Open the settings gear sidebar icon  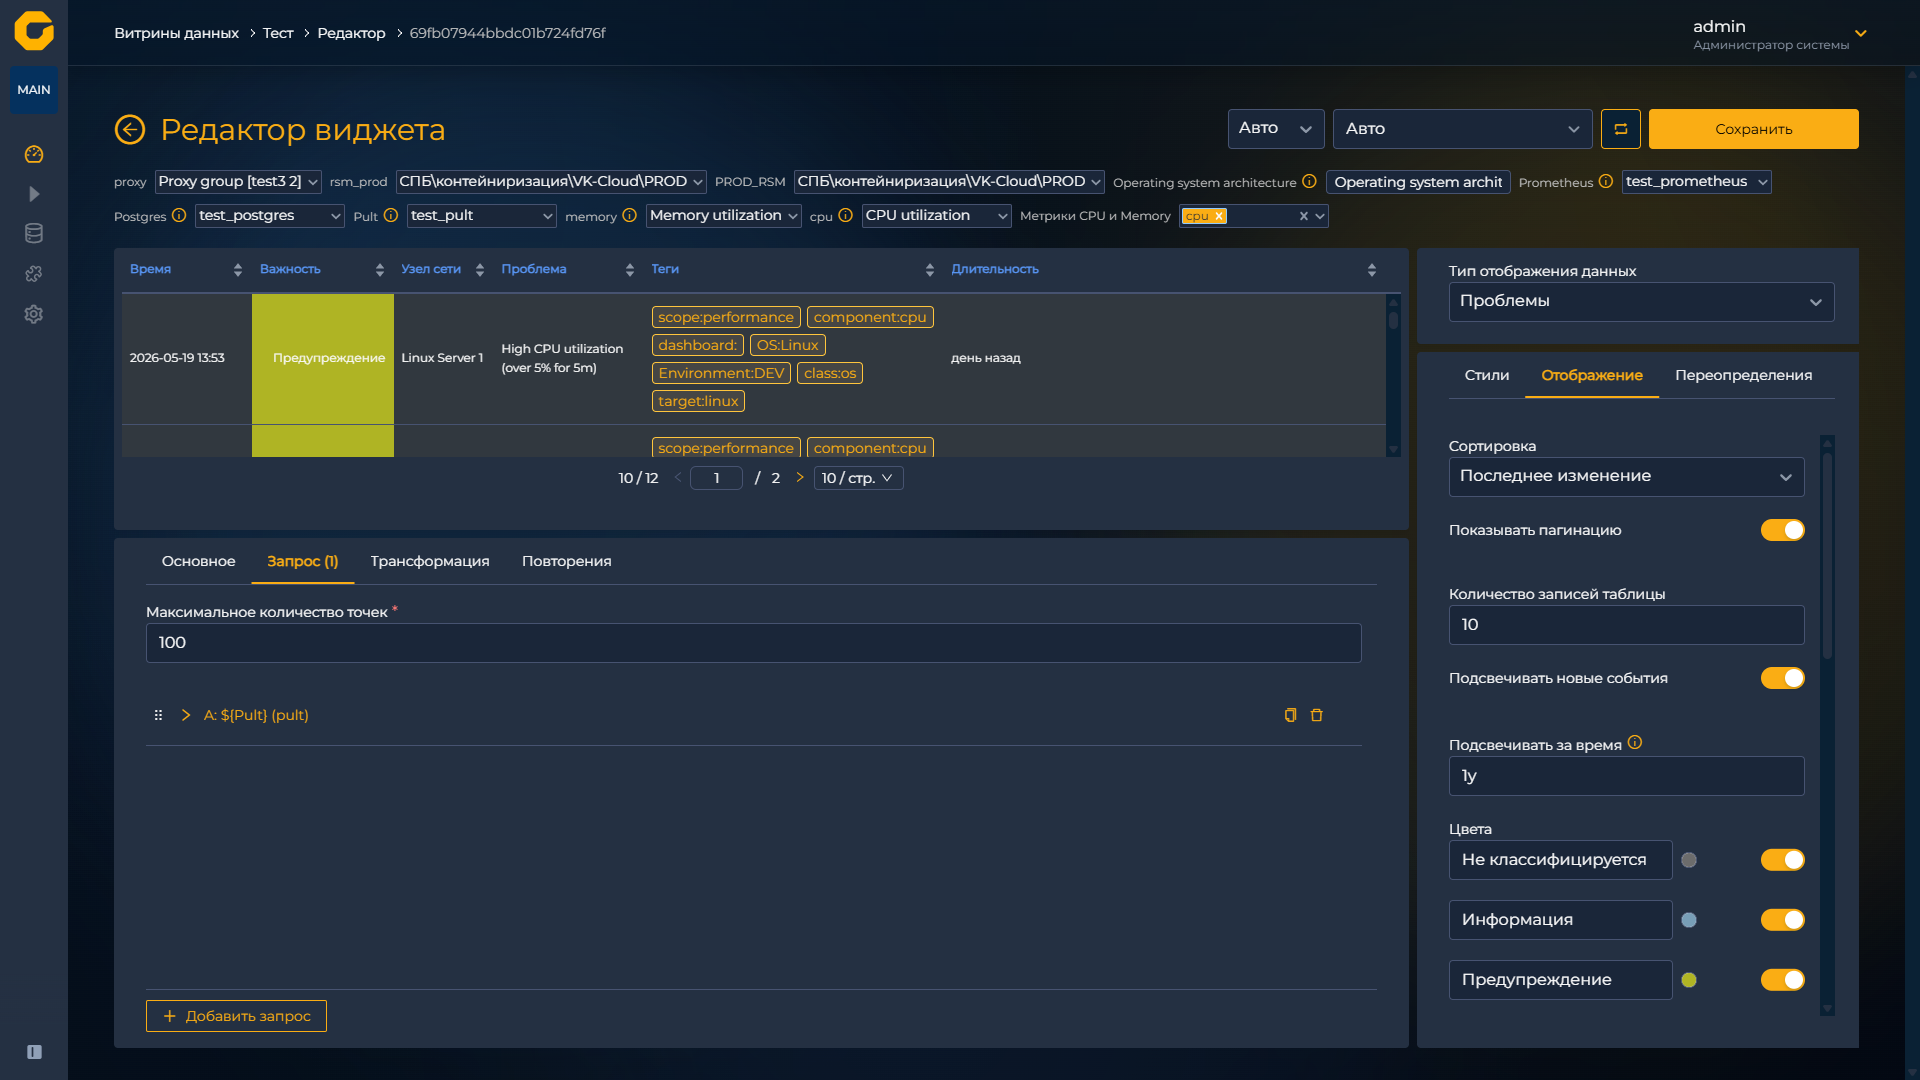coord(34,314)
